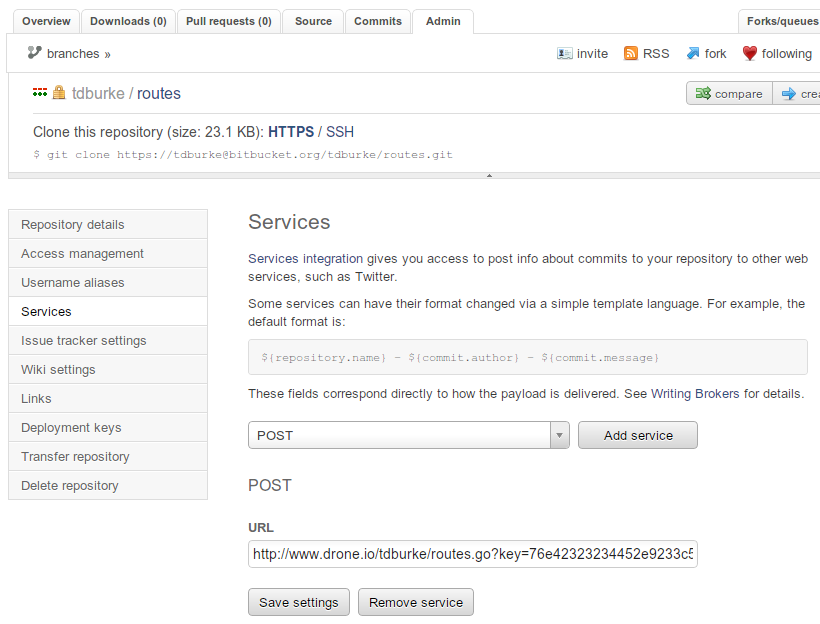820x624 pixels.
Task: Click the invite envelope icon
Action: click(565, 54)
